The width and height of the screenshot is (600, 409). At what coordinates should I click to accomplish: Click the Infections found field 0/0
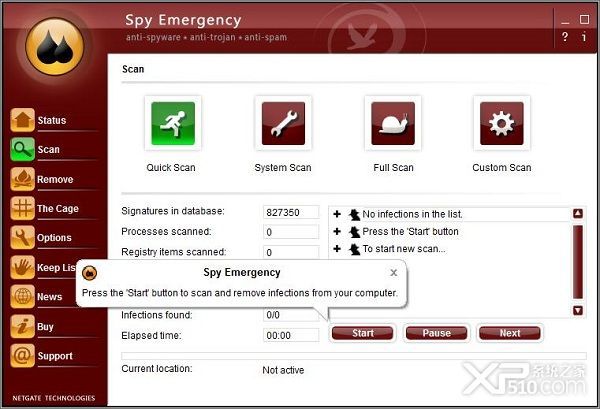click(291, 315)
